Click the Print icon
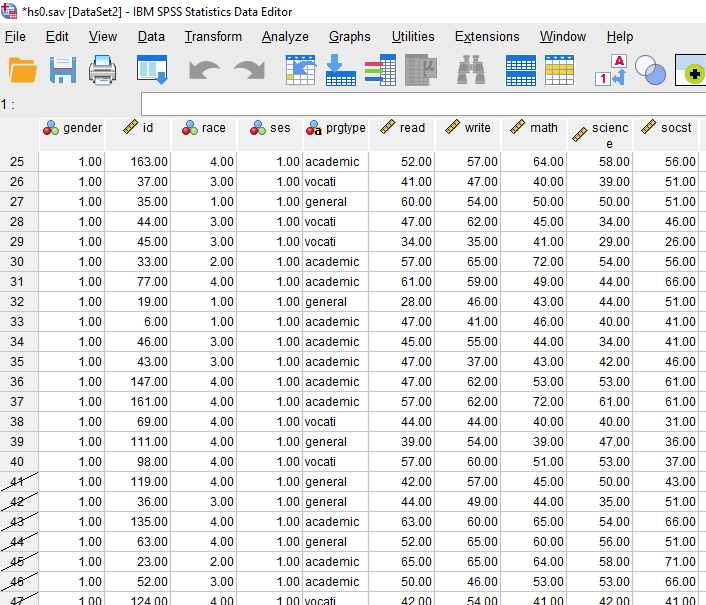 pos(103,70)
